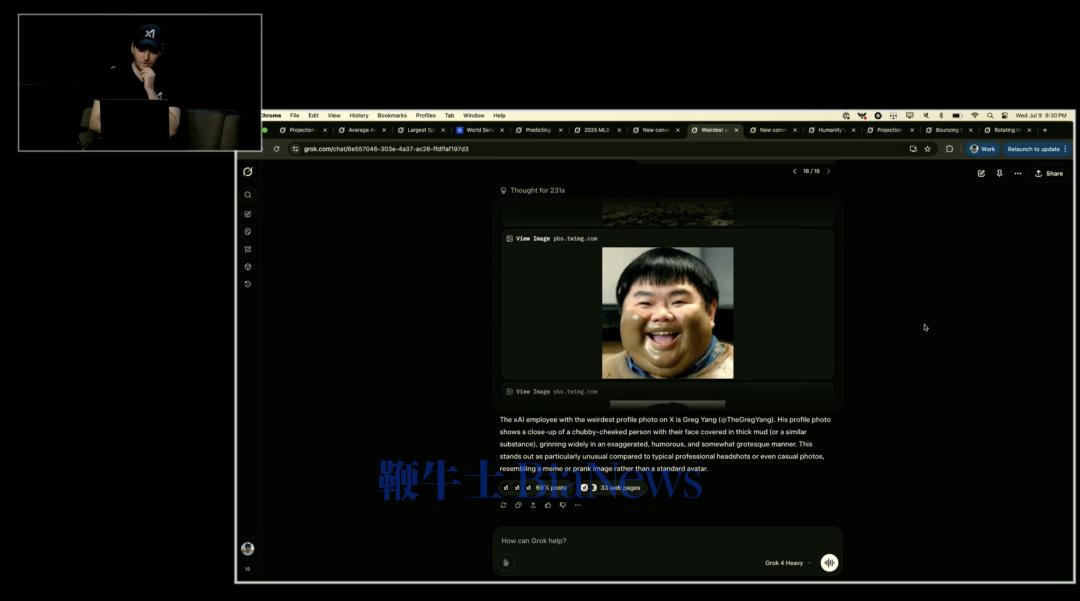
Task: Switch to the 2025 MLB tab
Action: point(596,130)
